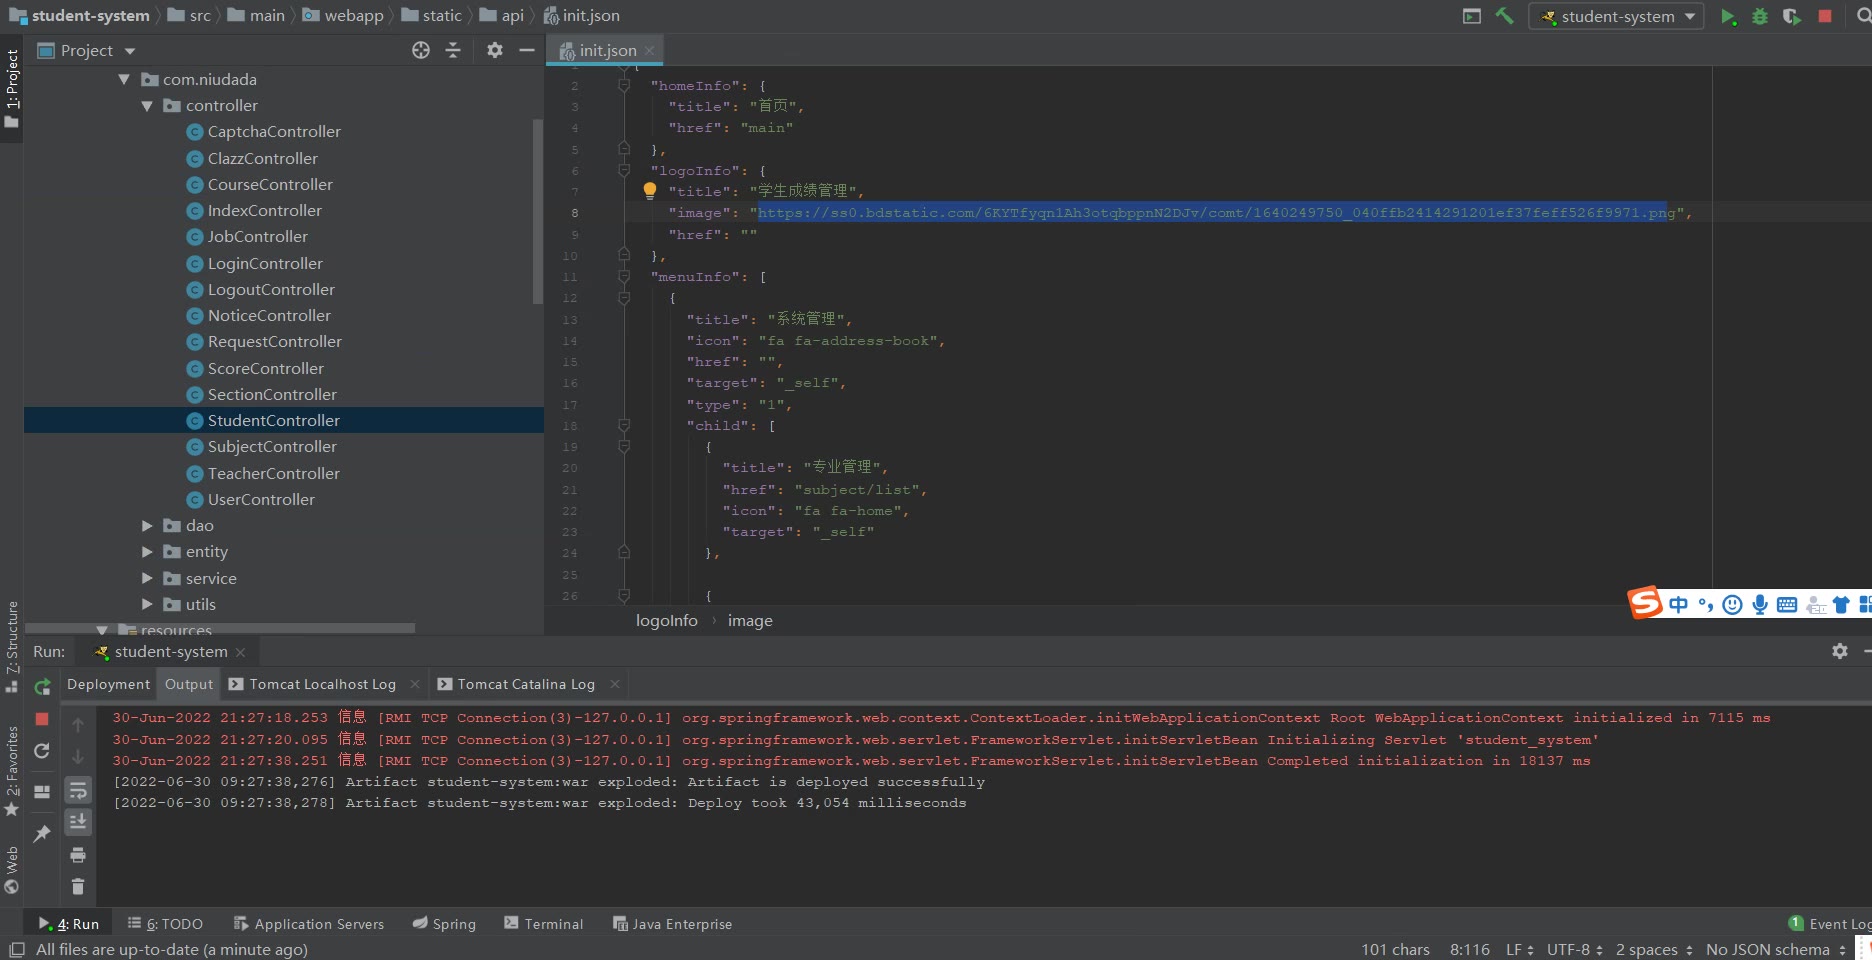Open UTF-8 encoding selector in status bar
Viewport: 1872px width, 960px height.
click(1574, 949)
